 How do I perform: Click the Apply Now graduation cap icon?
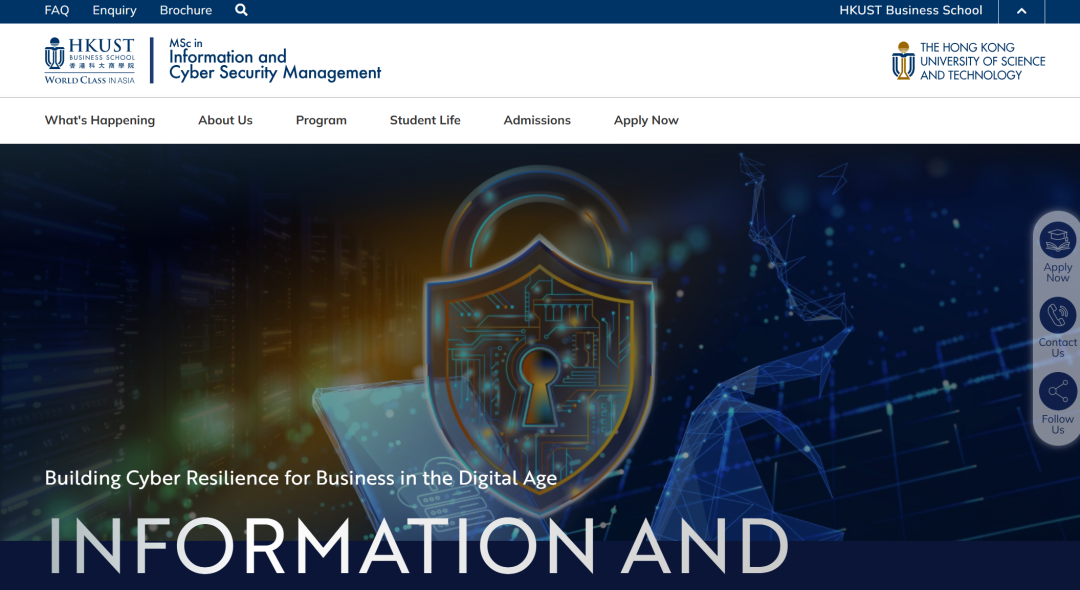[x=1057, y=240]
